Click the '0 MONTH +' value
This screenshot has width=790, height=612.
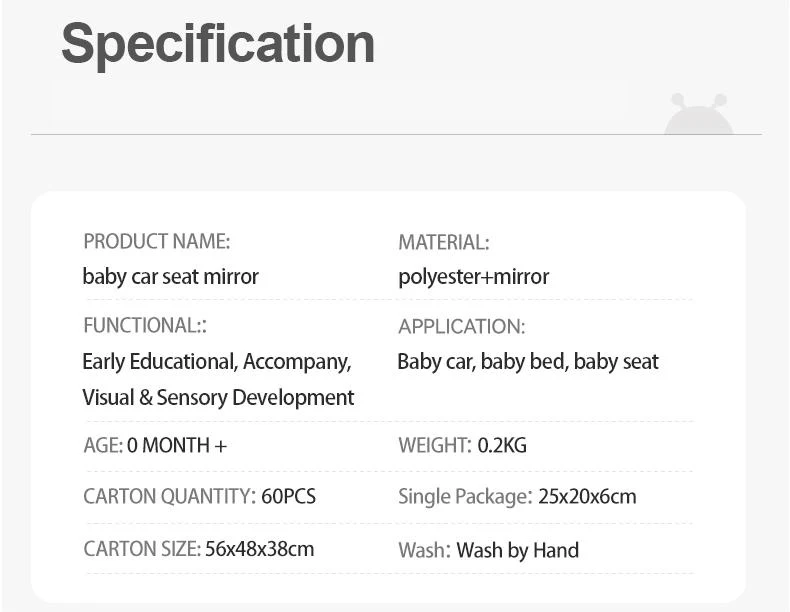pyautogui.click(x=177, y=445)
